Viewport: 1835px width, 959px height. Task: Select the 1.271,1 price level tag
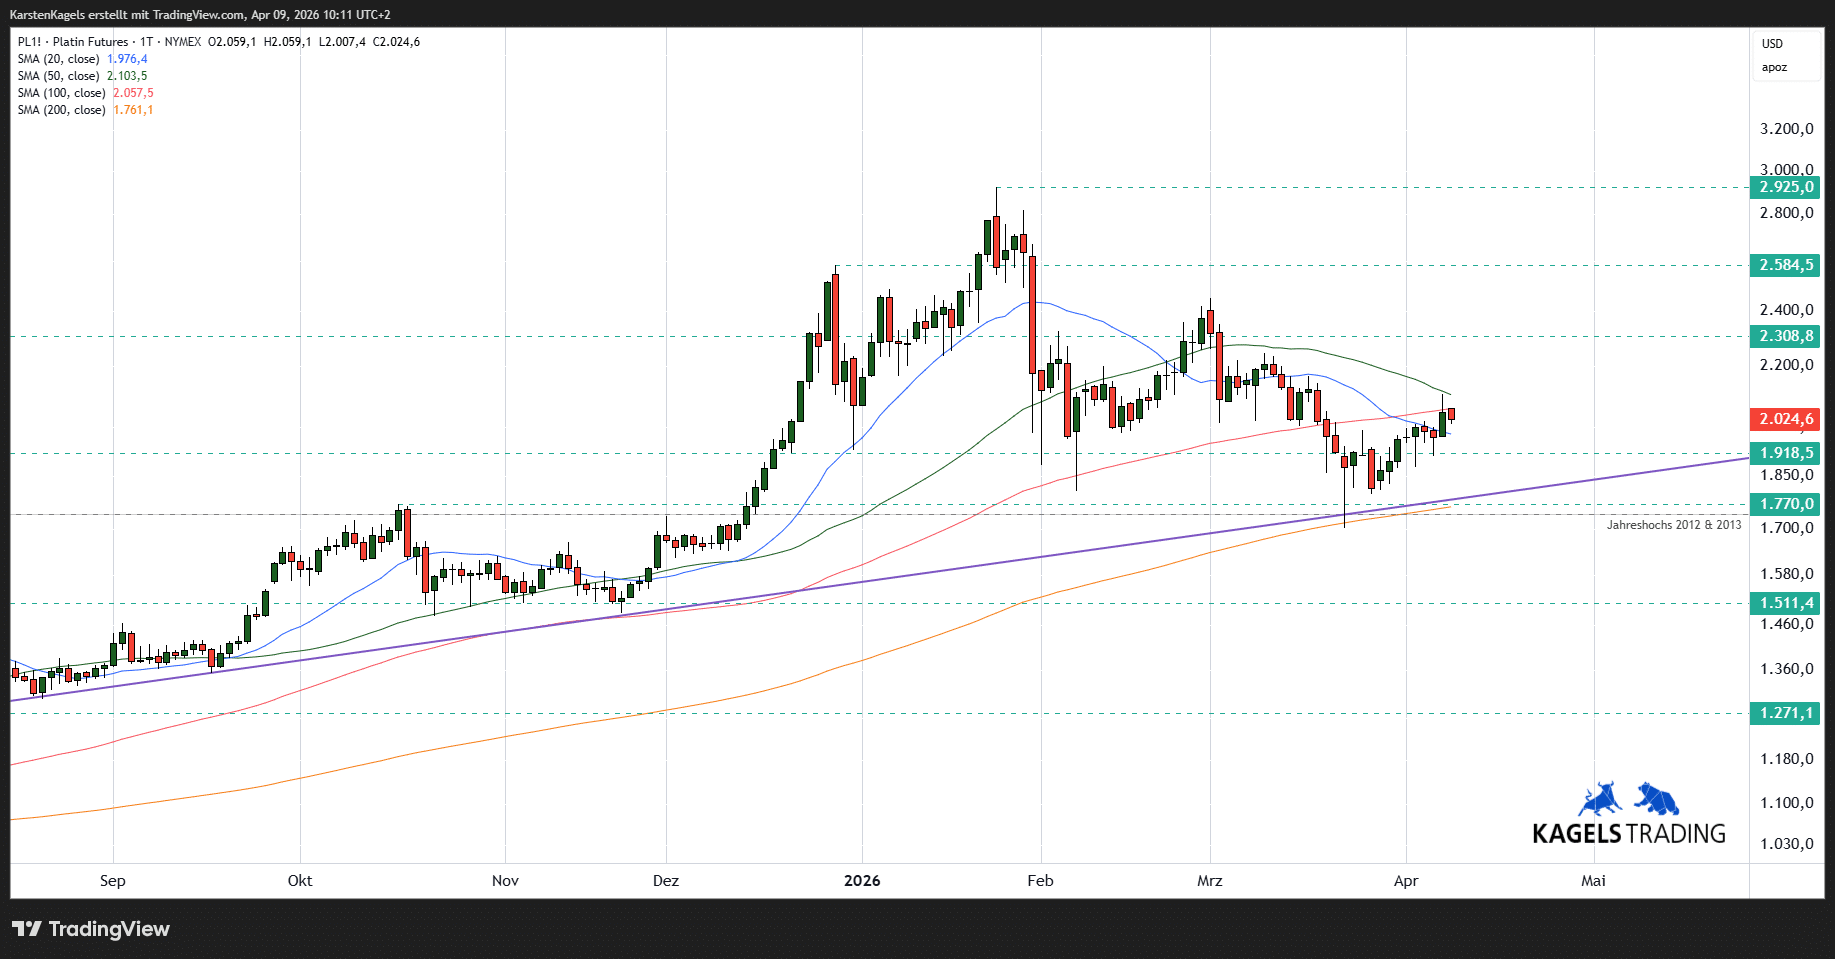(1786, 713)
